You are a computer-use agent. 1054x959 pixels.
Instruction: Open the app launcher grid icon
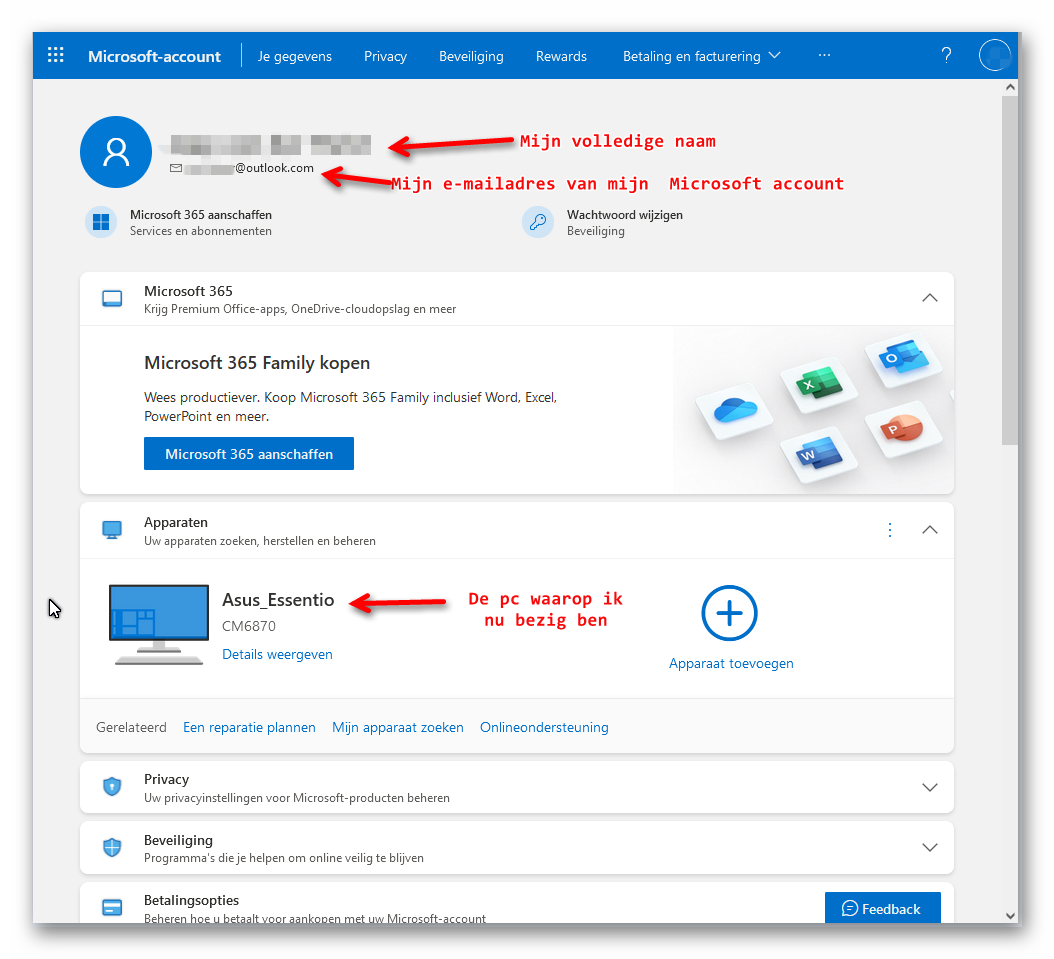coord(56,56)
